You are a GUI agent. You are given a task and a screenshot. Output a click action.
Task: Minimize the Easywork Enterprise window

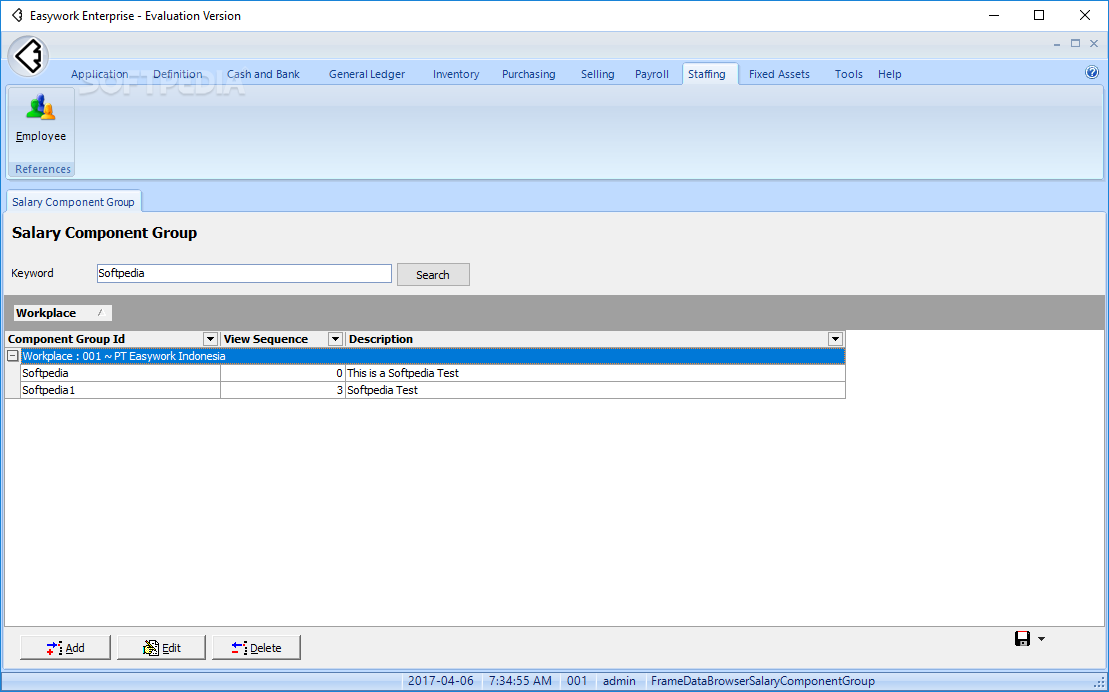[994, 16]
